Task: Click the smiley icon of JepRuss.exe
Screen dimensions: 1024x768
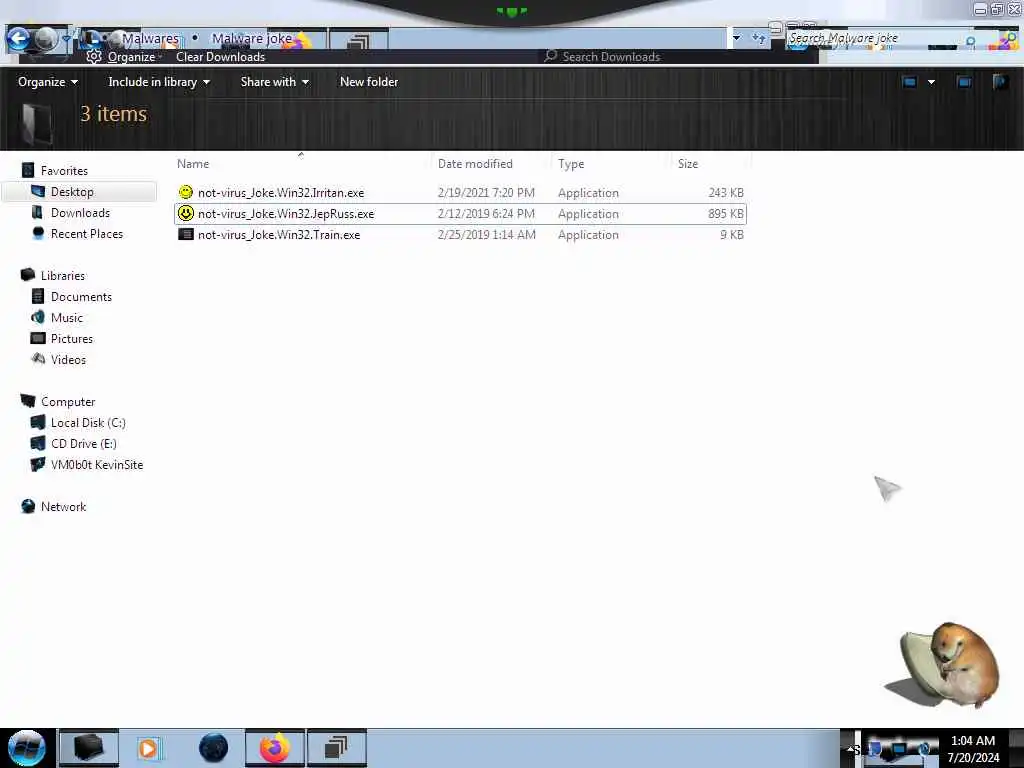Action: coord(186,213)
